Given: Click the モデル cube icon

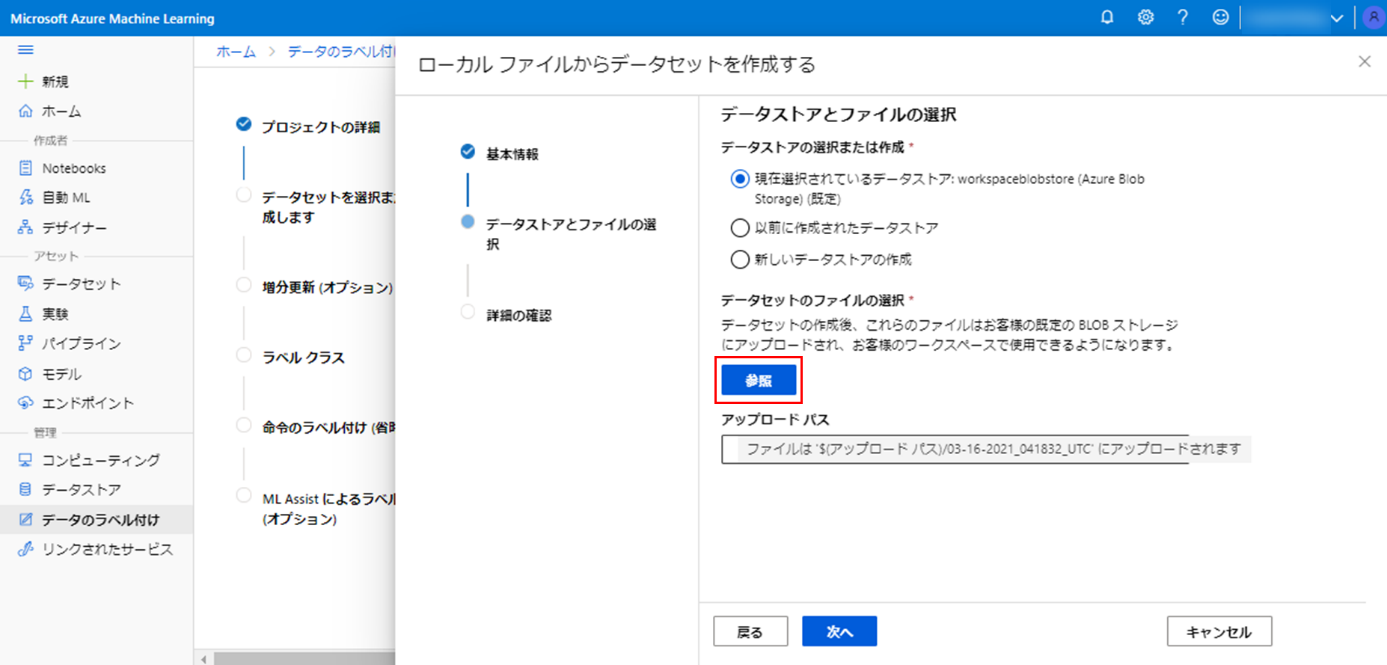Looking at the screenshot, I should click(26, 374).
